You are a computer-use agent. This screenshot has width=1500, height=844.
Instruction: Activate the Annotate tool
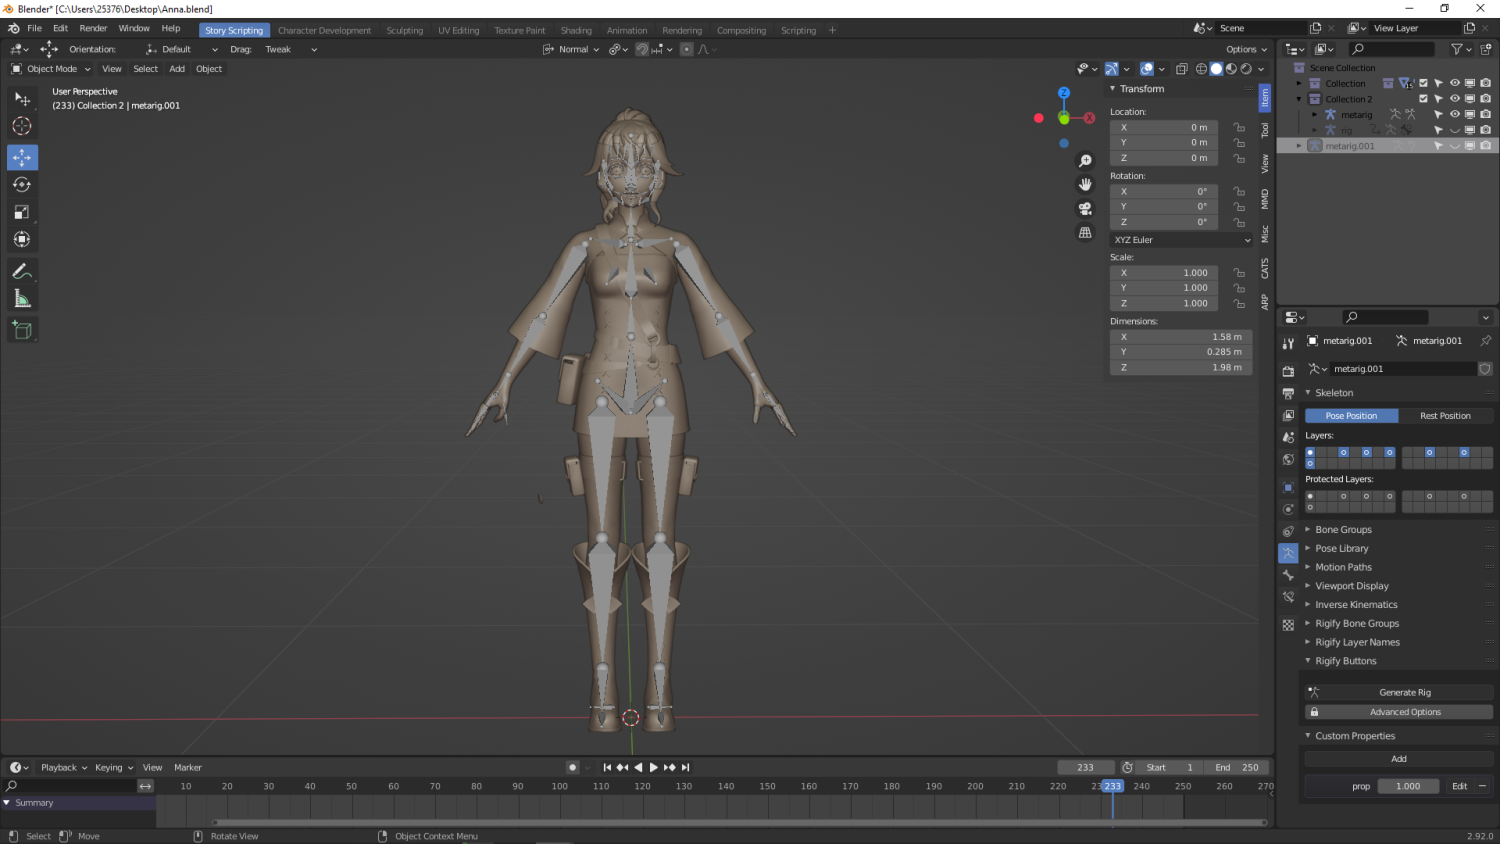(22, 271)
